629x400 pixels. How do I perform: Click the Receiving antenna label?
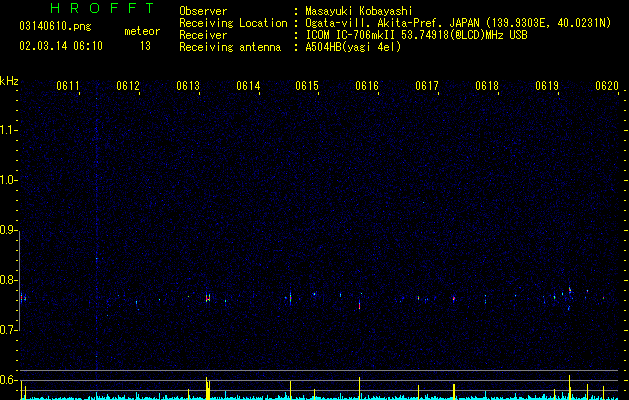[x=230, y=47]
